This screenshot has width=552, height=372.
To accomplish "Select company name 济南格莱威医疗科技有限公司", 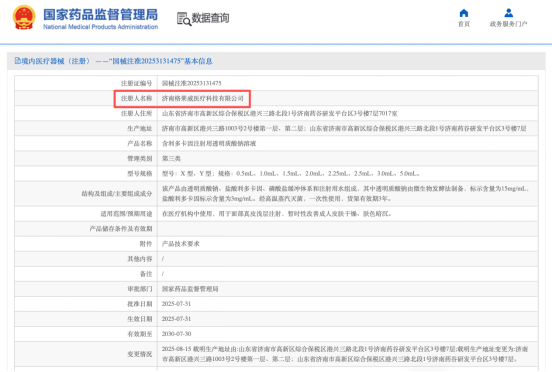I will pos(203,98).
